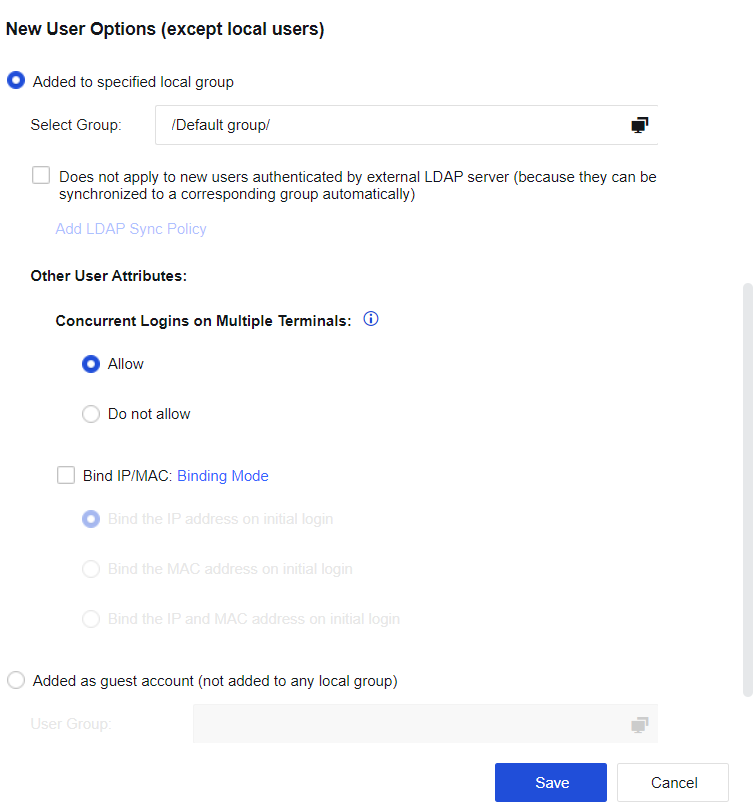Click the User Group picker icon
753x807 pixels.
point(640,724)
